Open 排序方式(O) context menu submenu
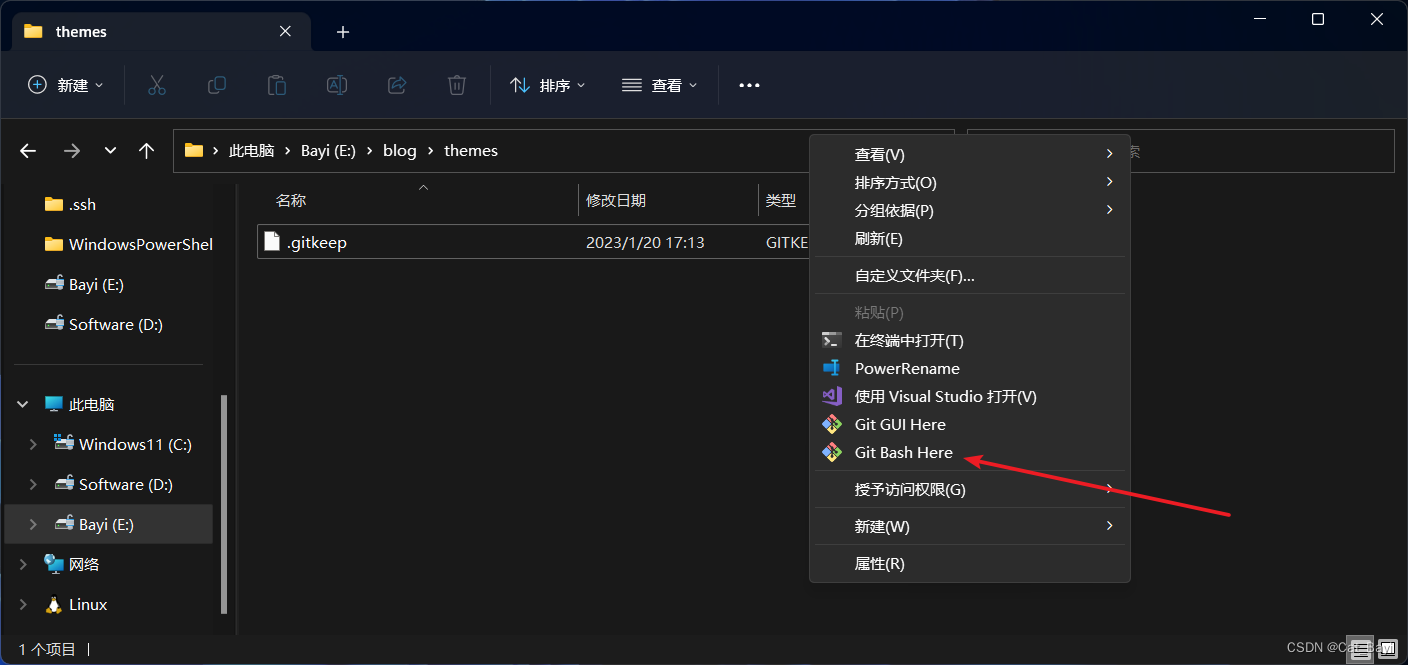This screenshot has width=1408, height=665. 970,182
